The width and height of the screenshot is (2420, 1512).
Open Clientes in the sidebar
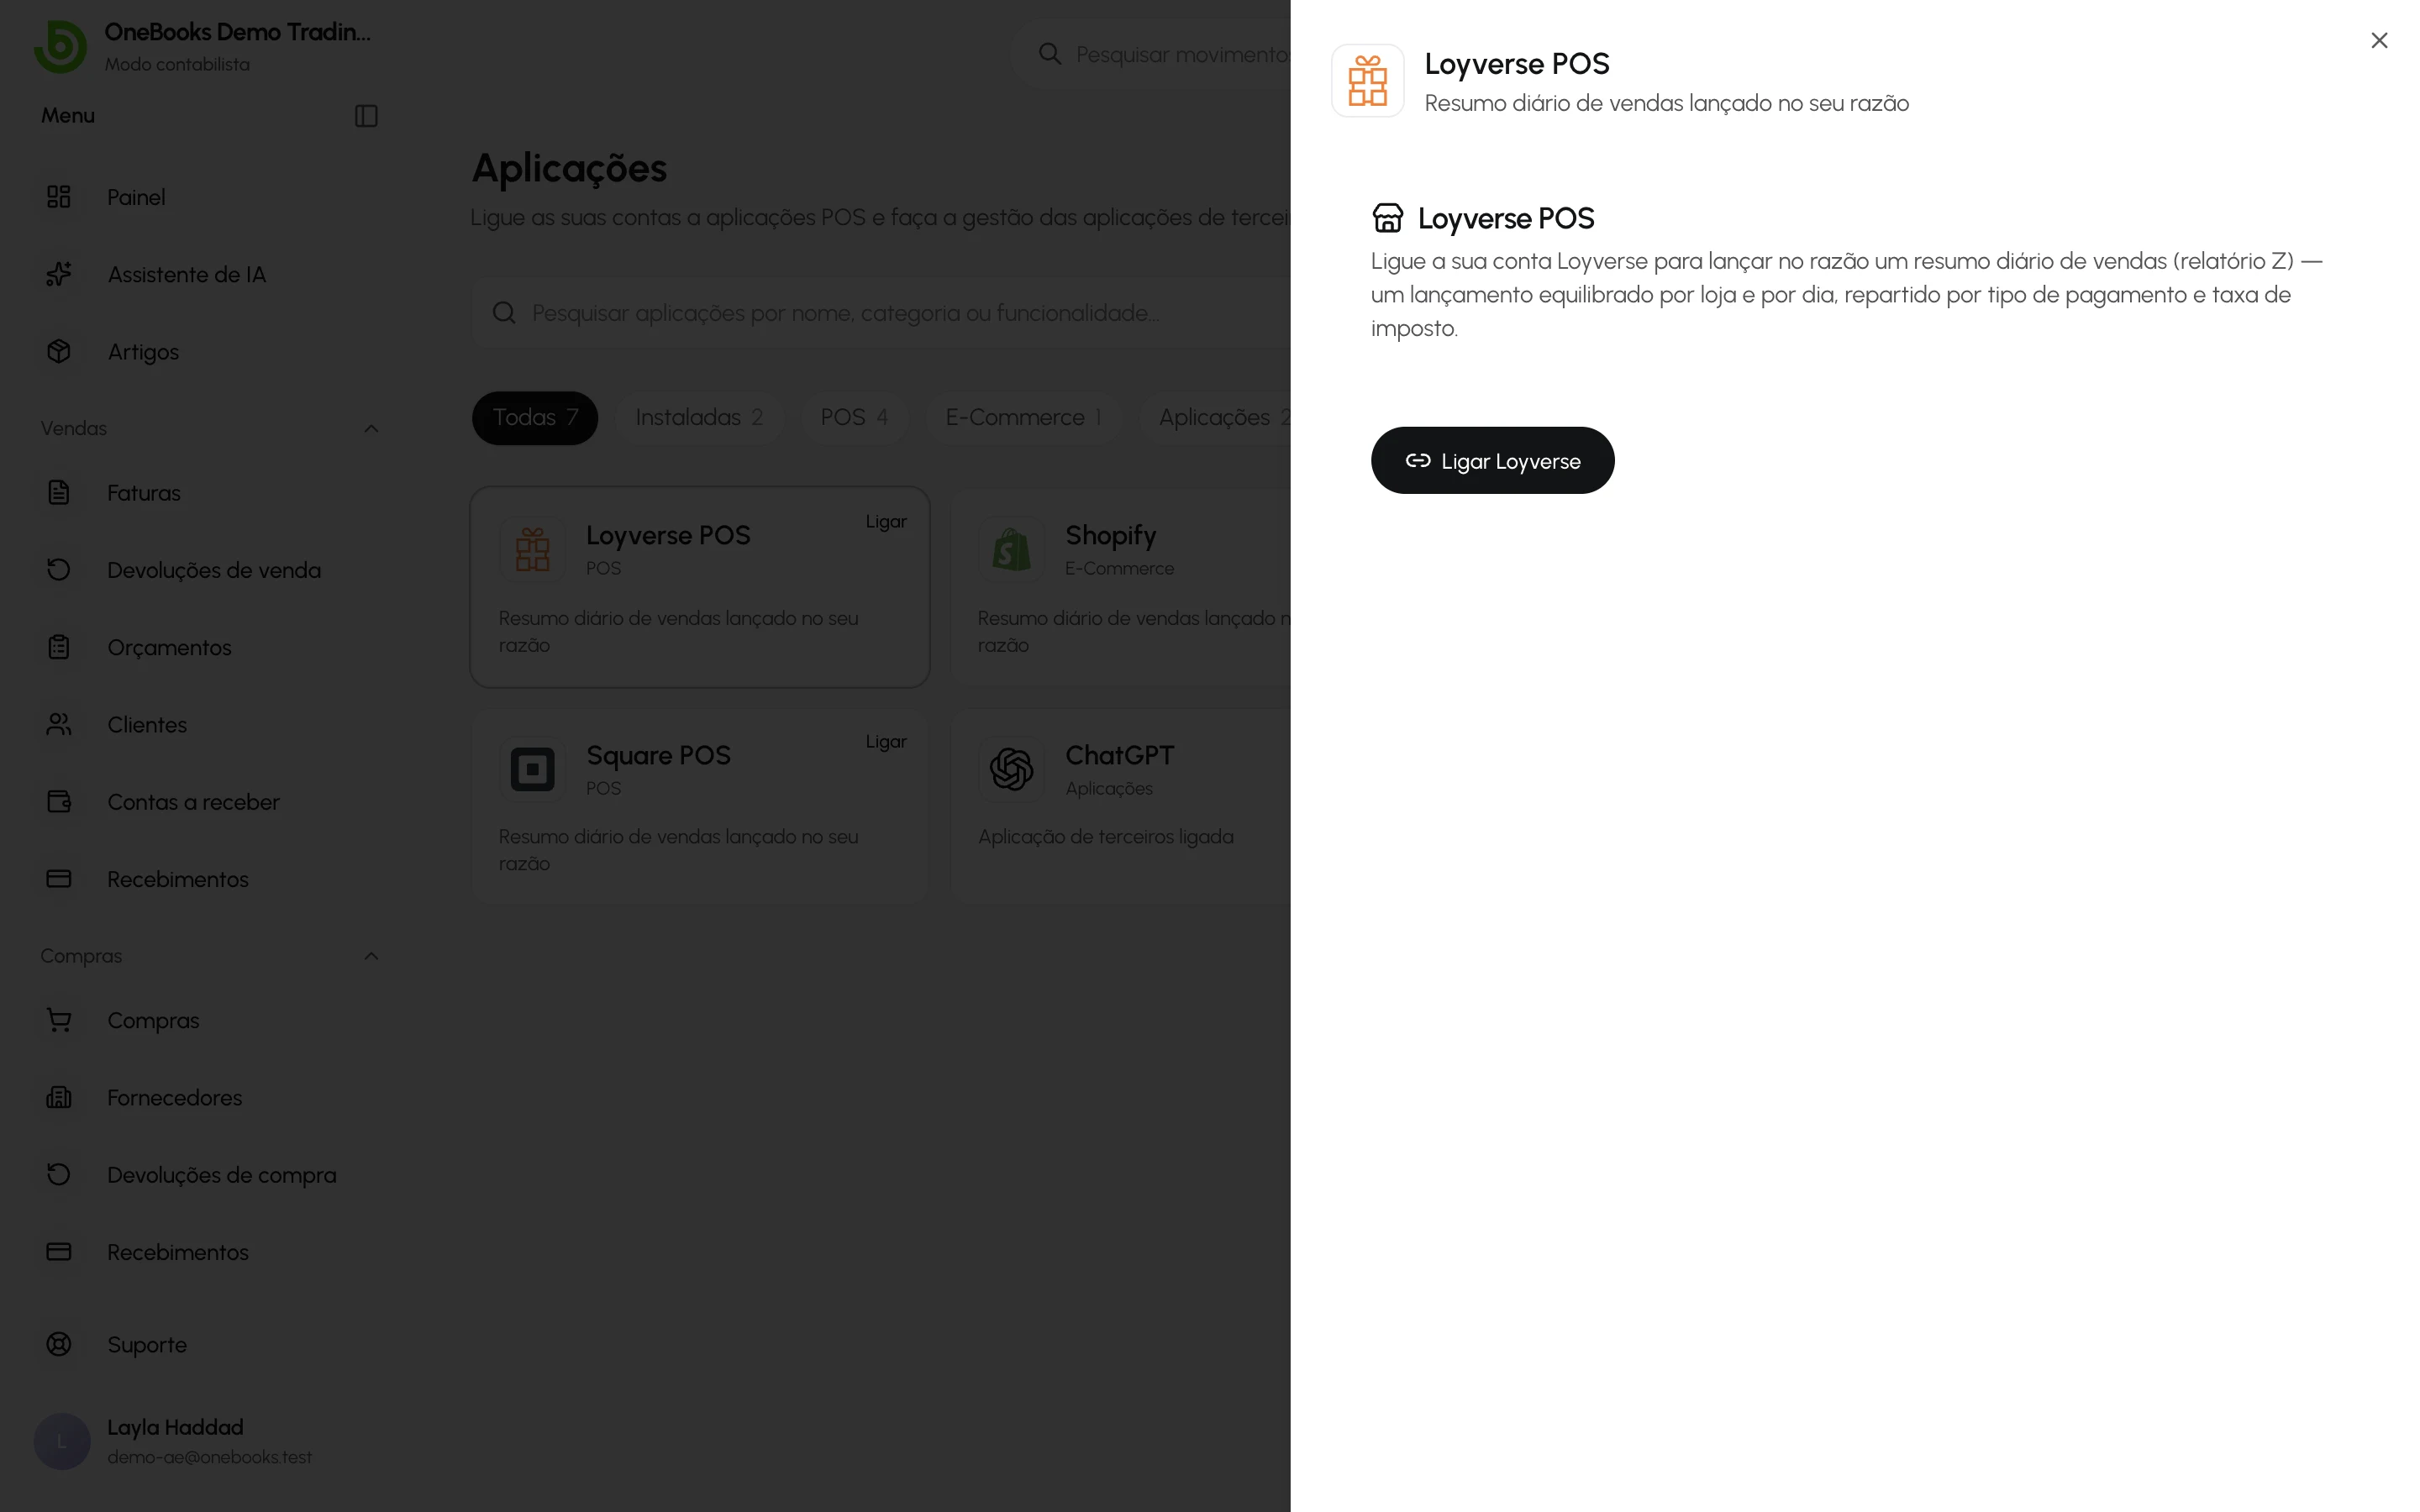pyautogui.click(x=147, y=725)
